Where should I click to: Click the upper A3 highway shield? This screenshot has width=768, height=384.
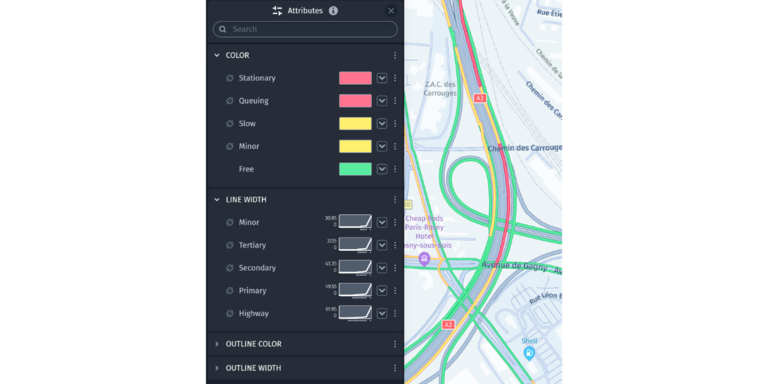[x=480, y=98]
